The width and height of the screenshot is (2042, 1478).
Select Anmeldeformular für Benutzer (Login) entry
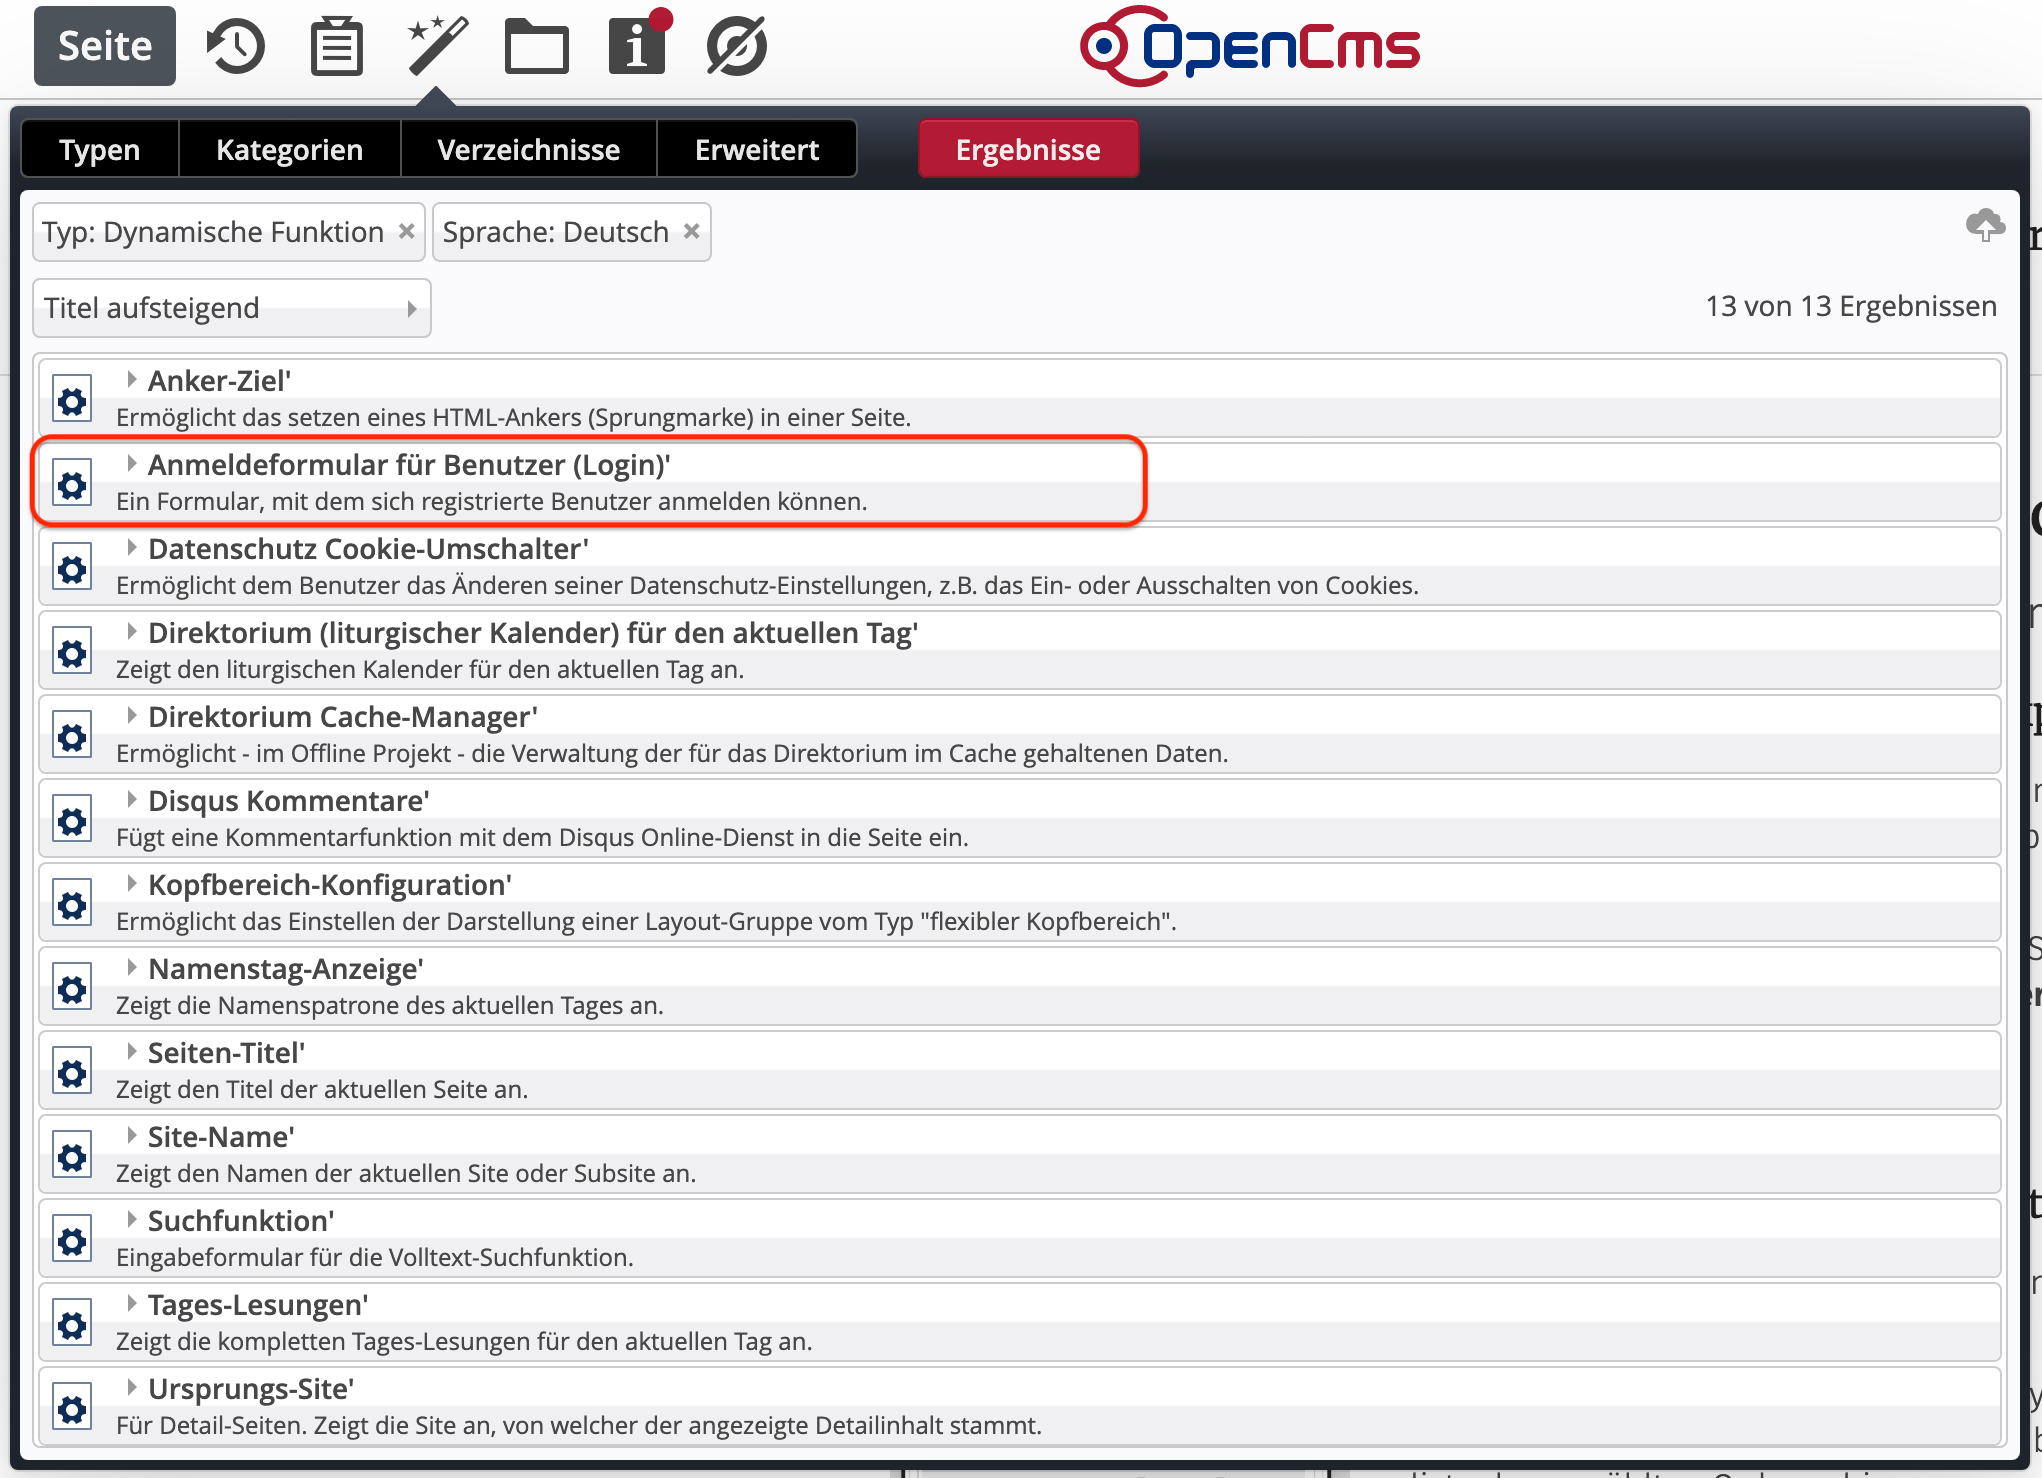[410, 466]
